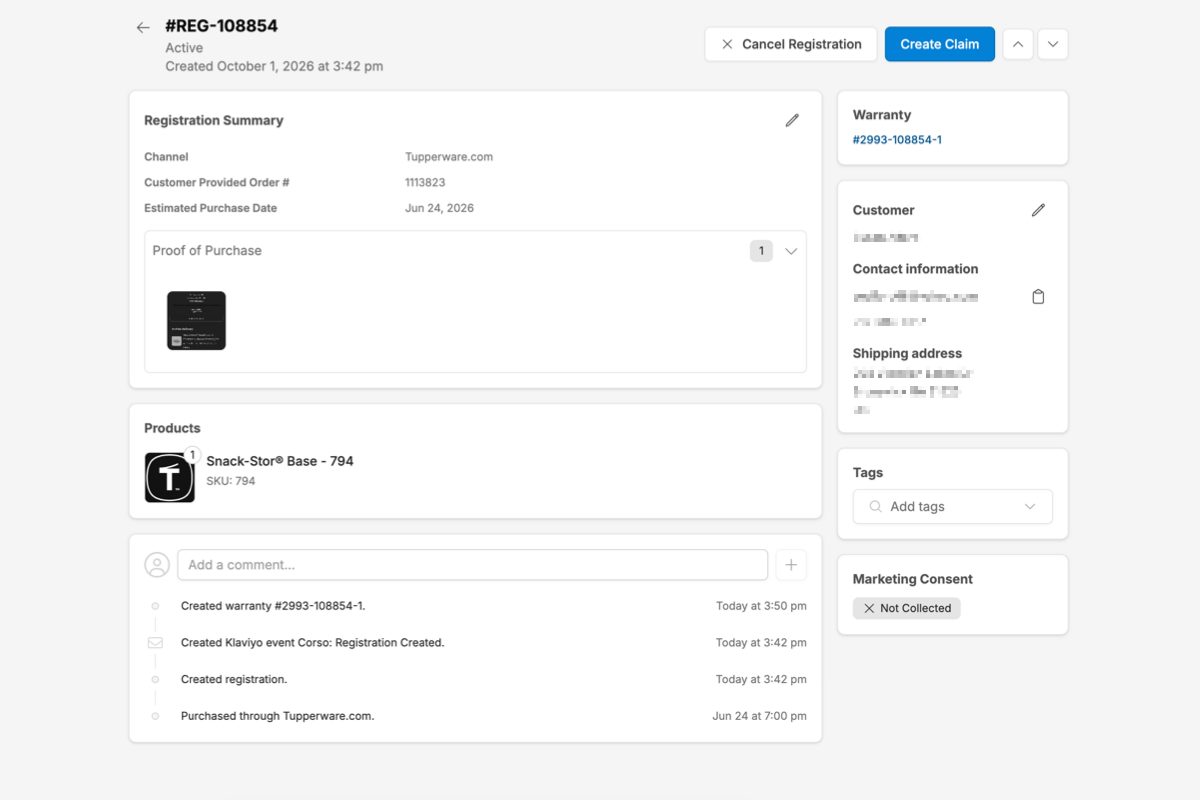Select the 'Created registration.' timeline entry
This screenshot has width=1200, height=800.
pyautogui.click(x=234, y=679)
